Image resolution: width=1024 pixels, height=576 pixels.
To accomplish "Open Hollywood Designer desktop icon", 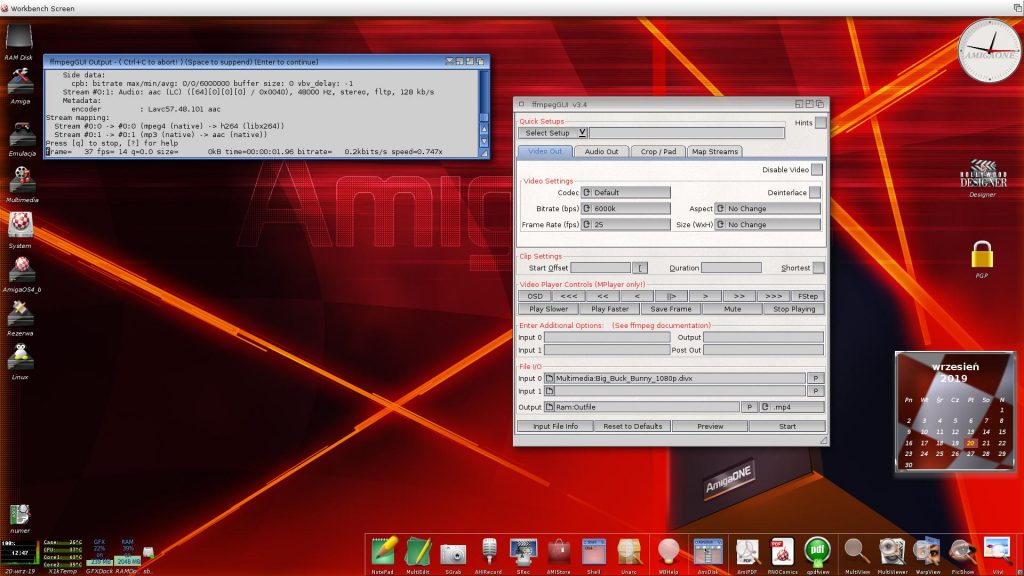I will [983, 174].
